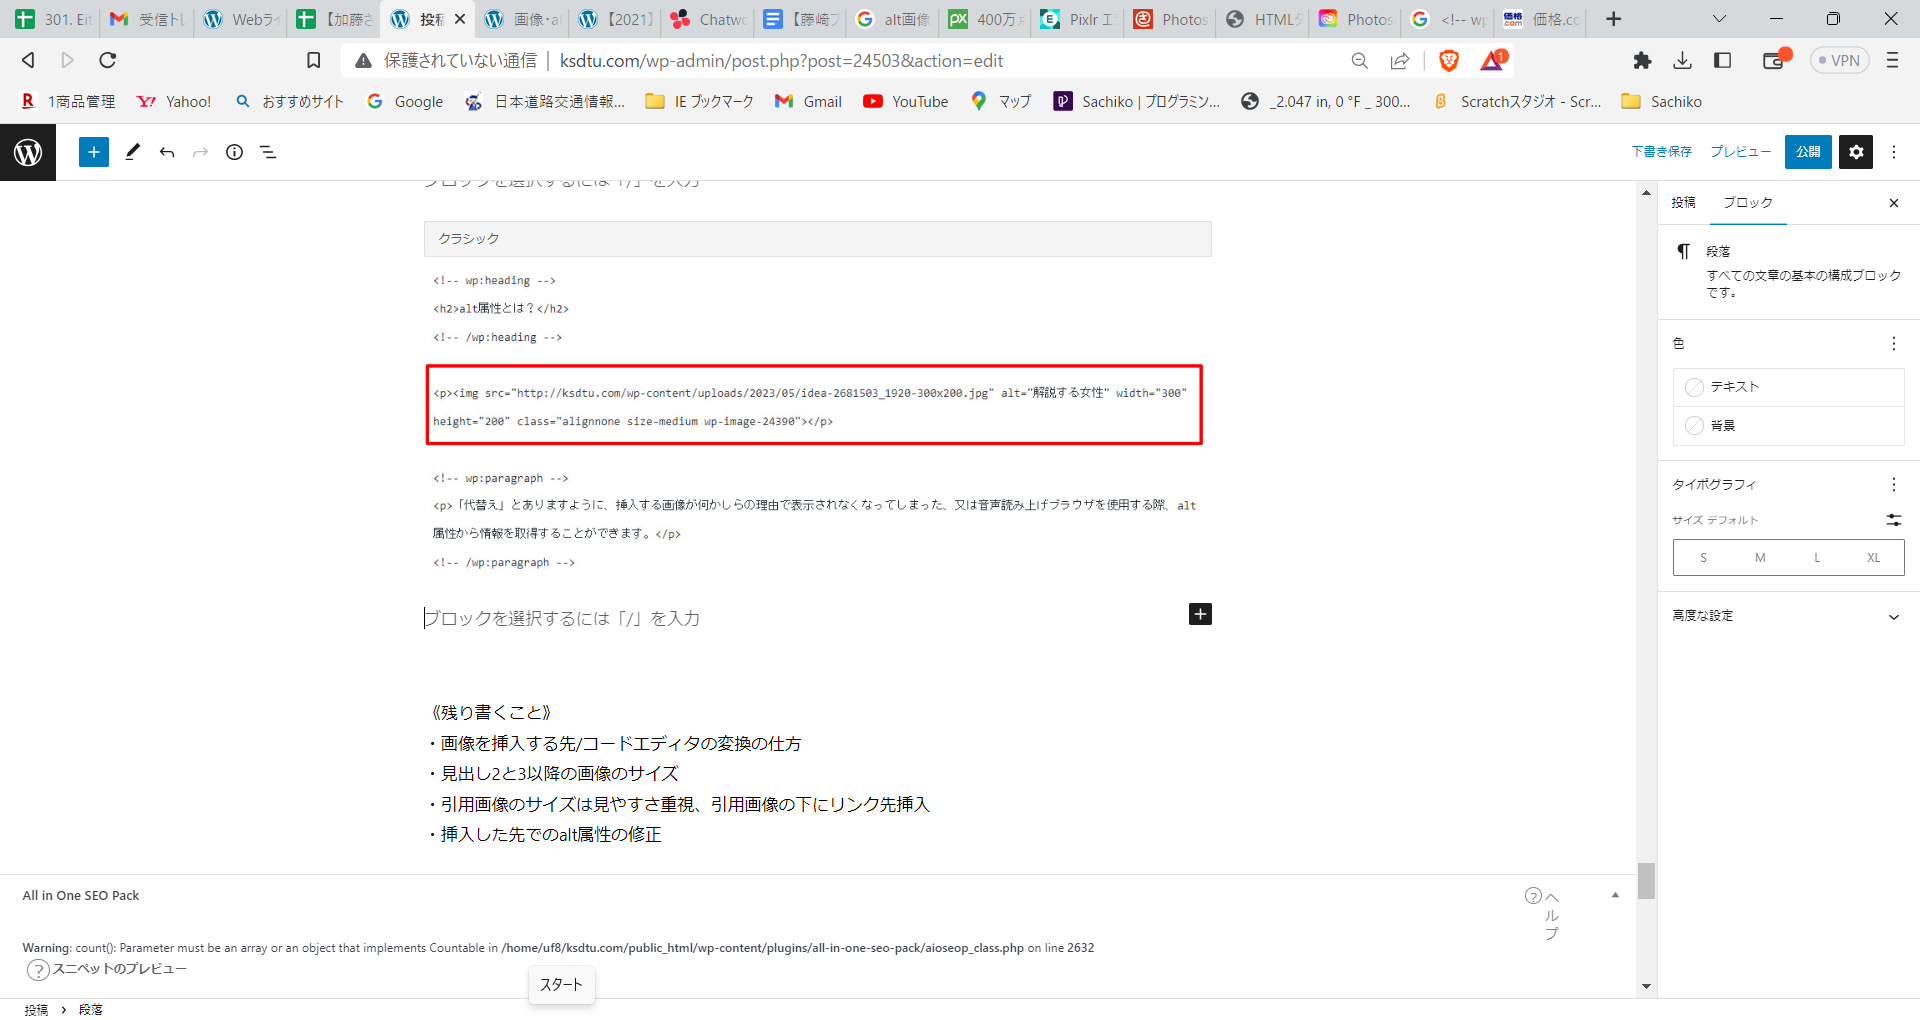Select font size L
Image resolution: width=1920 pixels, height=1020 pixels.
[x=1817, y=558]
